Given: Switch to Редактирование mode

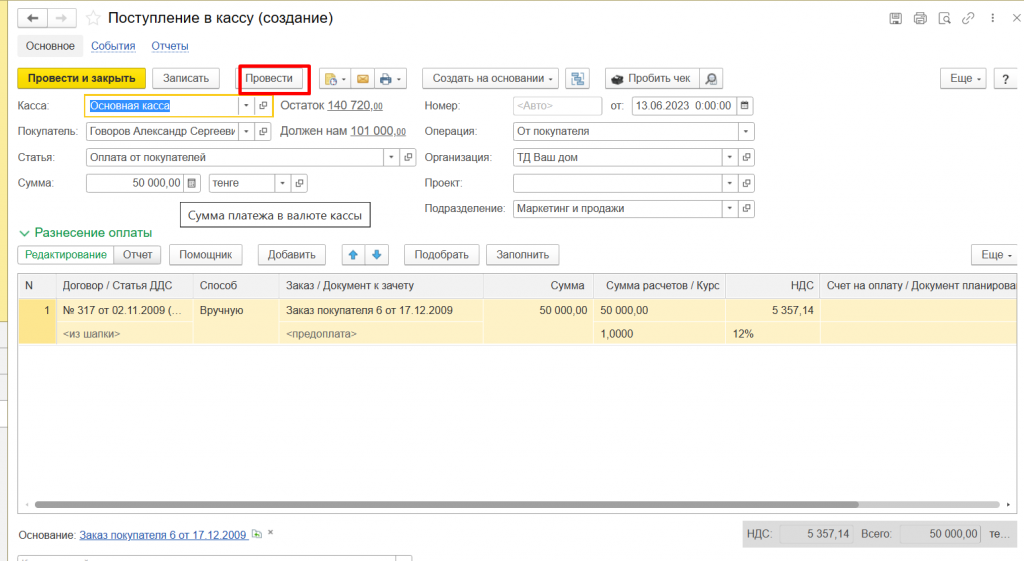Looking at the screenshot, I should coord(66,255).
